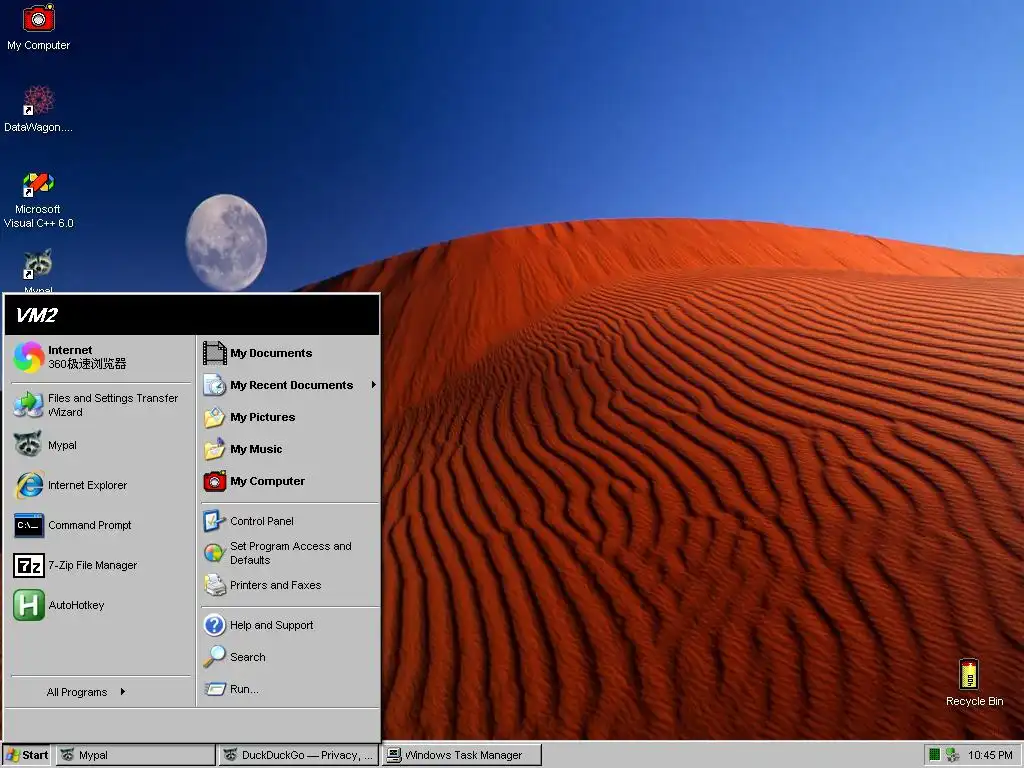Open the 360 browser Internet icon
The width and height of the screenshot is (1024, 768).
coord(29,357)
